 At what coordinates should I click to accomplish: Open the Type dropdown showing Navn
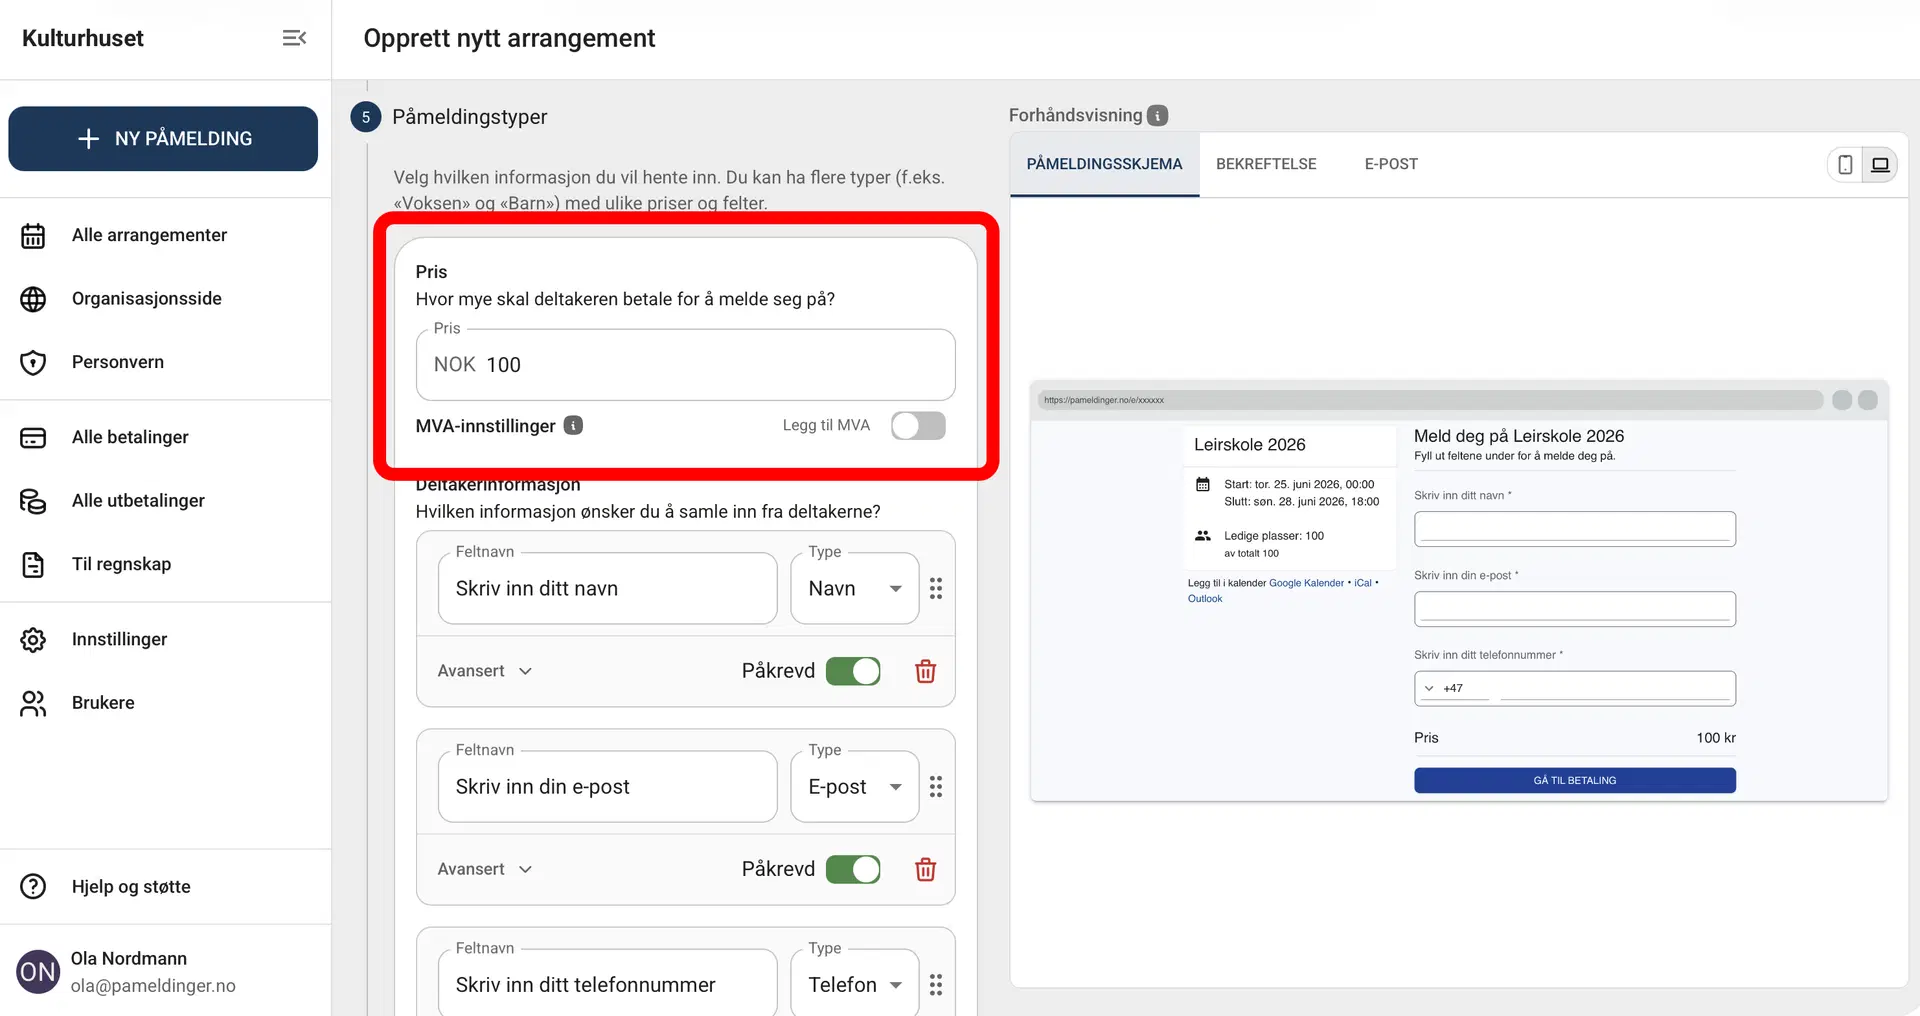pyautogui.click(x=853, y=588)
